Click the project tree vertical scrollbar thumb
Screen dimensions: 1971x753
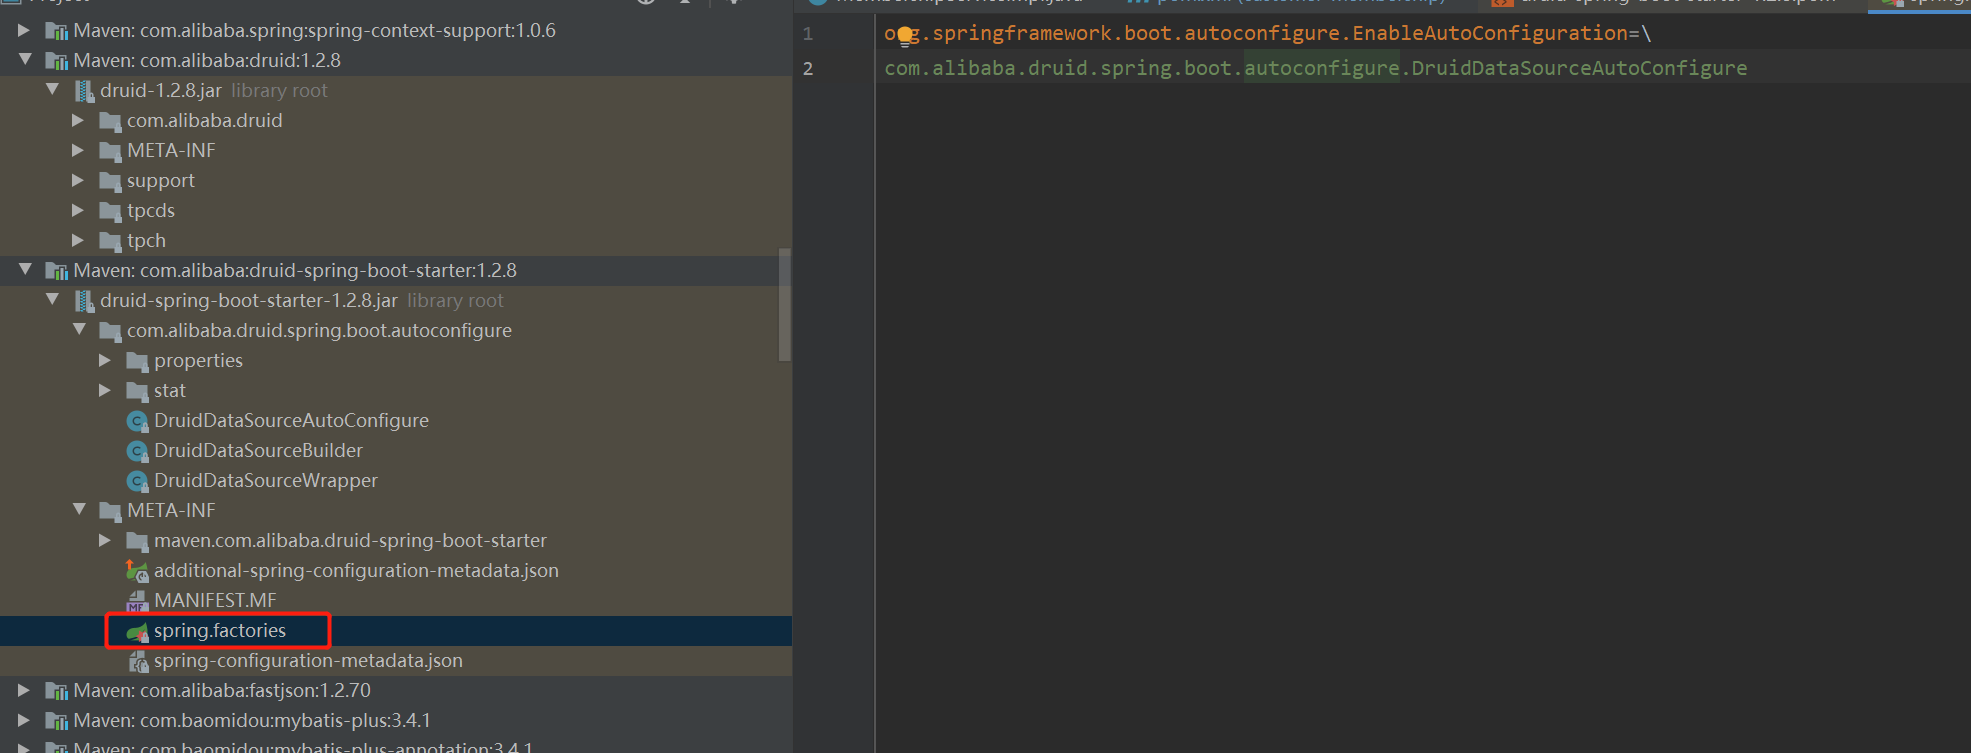(x=785, y=304)
